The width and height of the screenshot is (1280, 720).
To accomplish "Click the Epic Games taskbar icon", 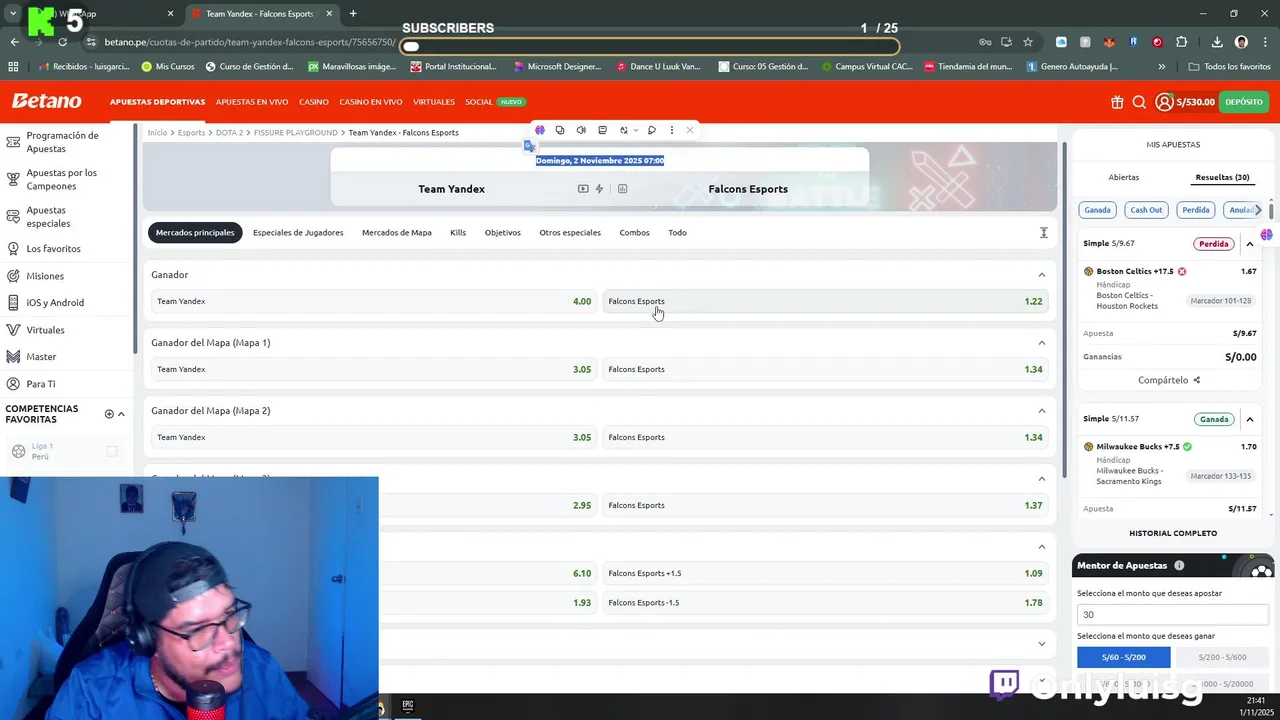I will tap(408, 705).
